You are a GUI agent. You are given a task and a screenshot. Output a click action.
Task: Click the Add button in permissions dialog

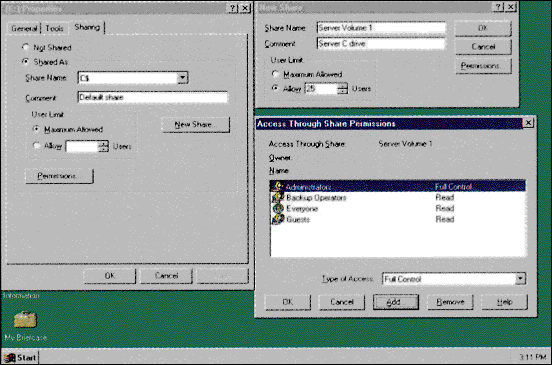point(396,302)
